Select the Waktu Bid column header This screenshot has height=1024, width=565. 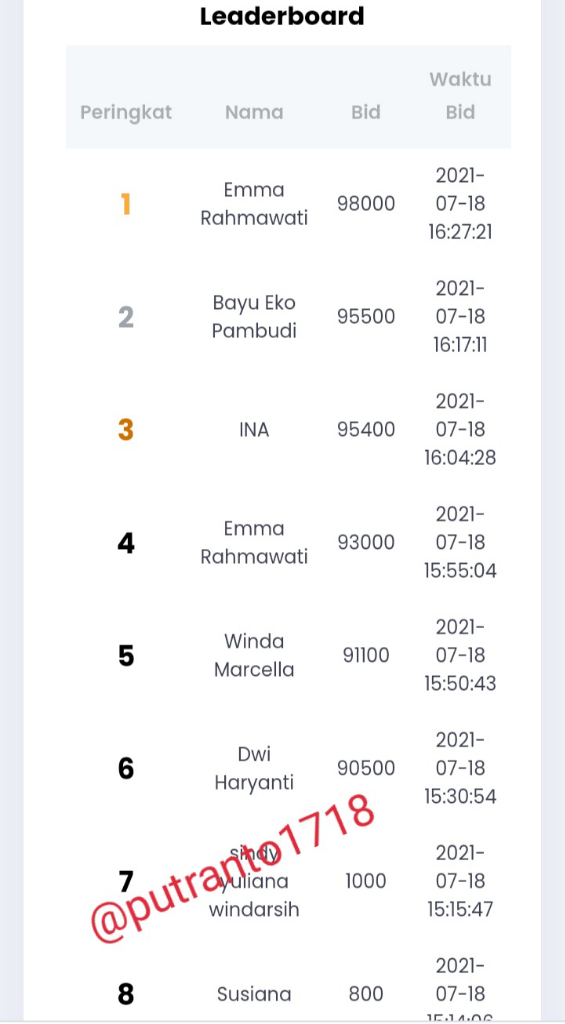coord(460,96)
